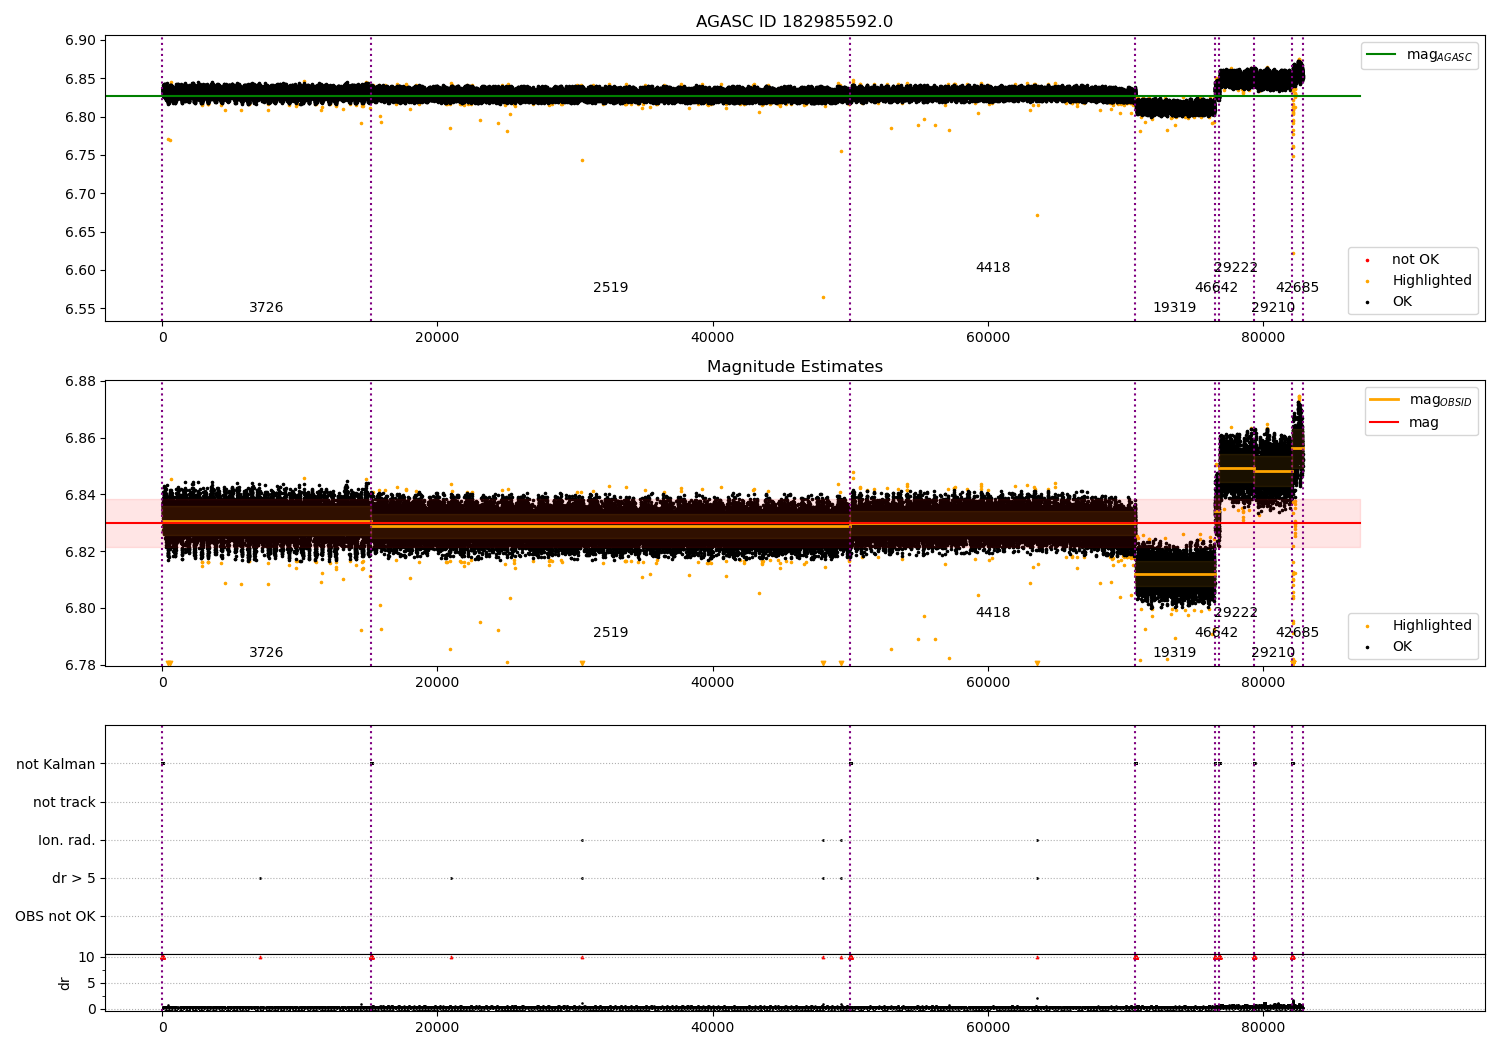Click obsid label 2519 in Magnitude Estimates plot

[611, 633]
